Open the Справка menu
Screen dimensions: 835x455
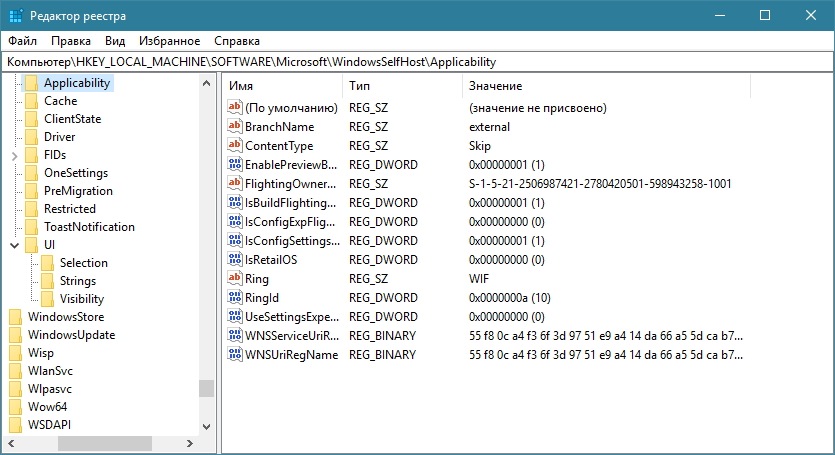pyautogui.click(x=237, y=41)
